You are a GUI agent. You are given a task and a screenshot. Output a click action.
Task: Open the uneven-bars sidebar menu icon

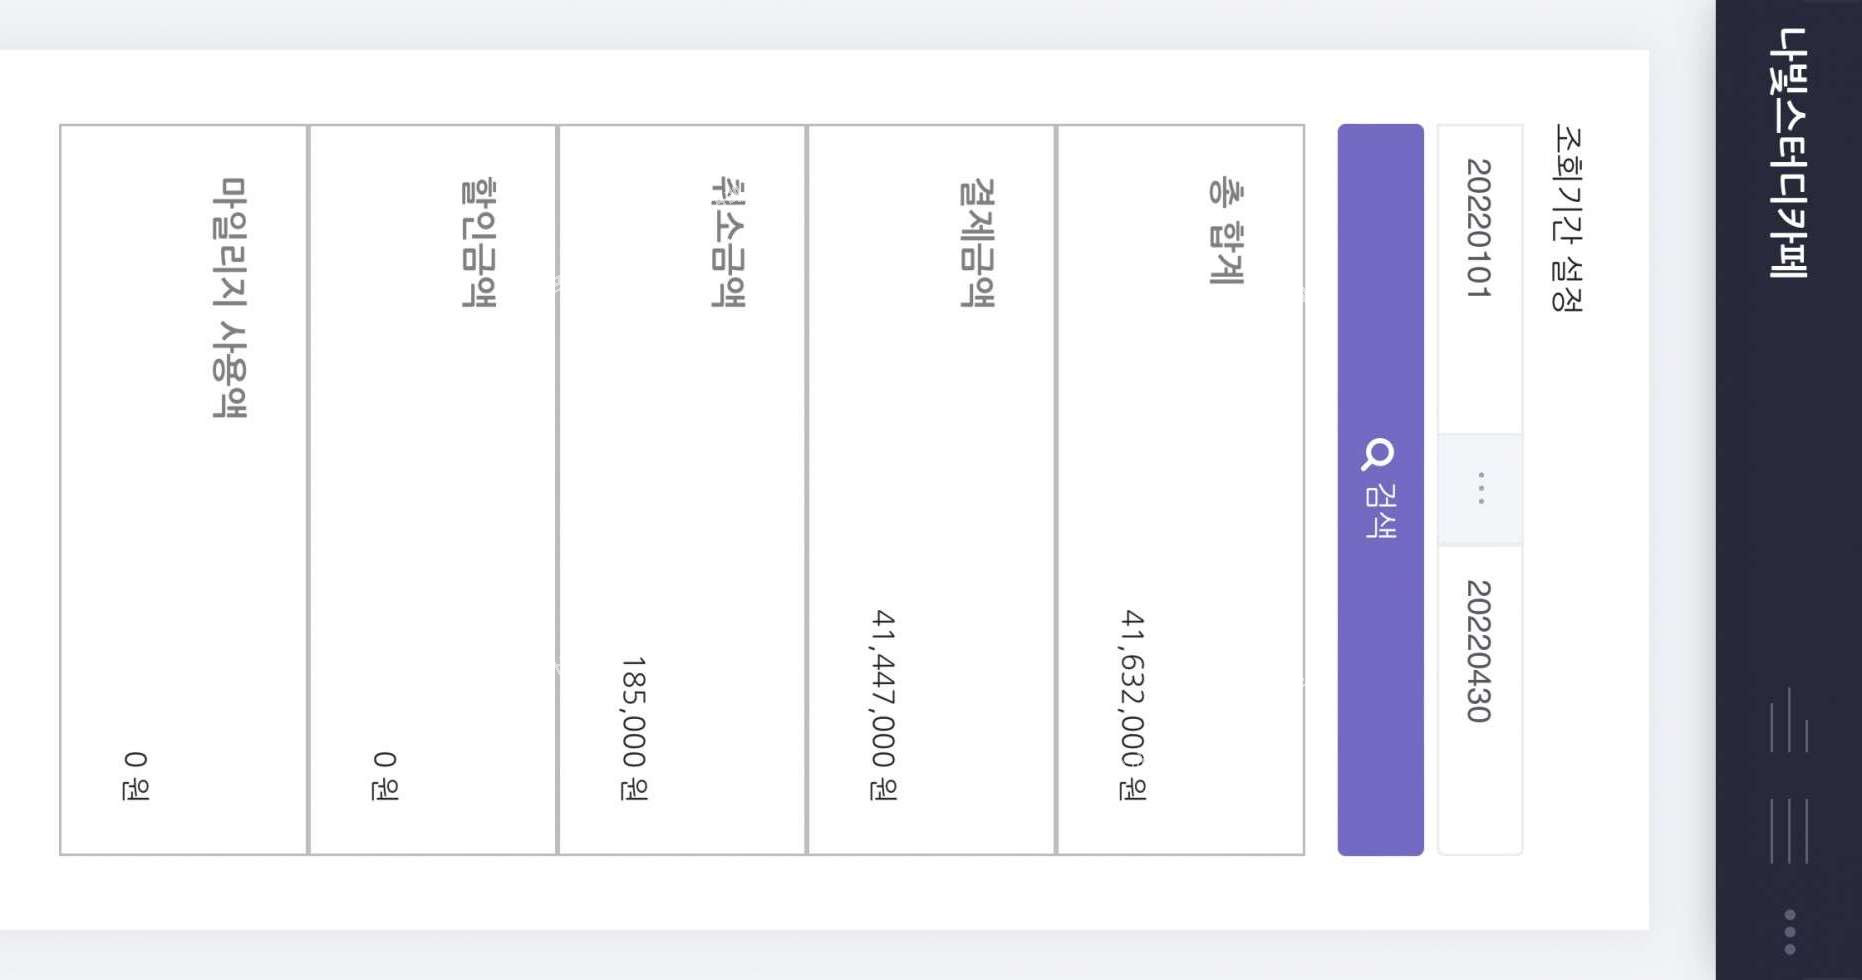point(1788,720)
